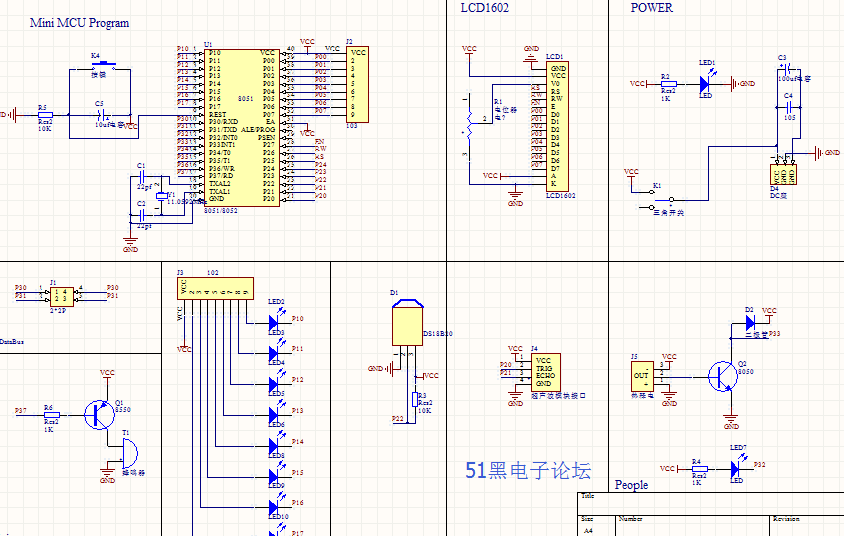Select the D4 DC power jack
Viewport: 844px width, 536px height.
pos(784,174)
